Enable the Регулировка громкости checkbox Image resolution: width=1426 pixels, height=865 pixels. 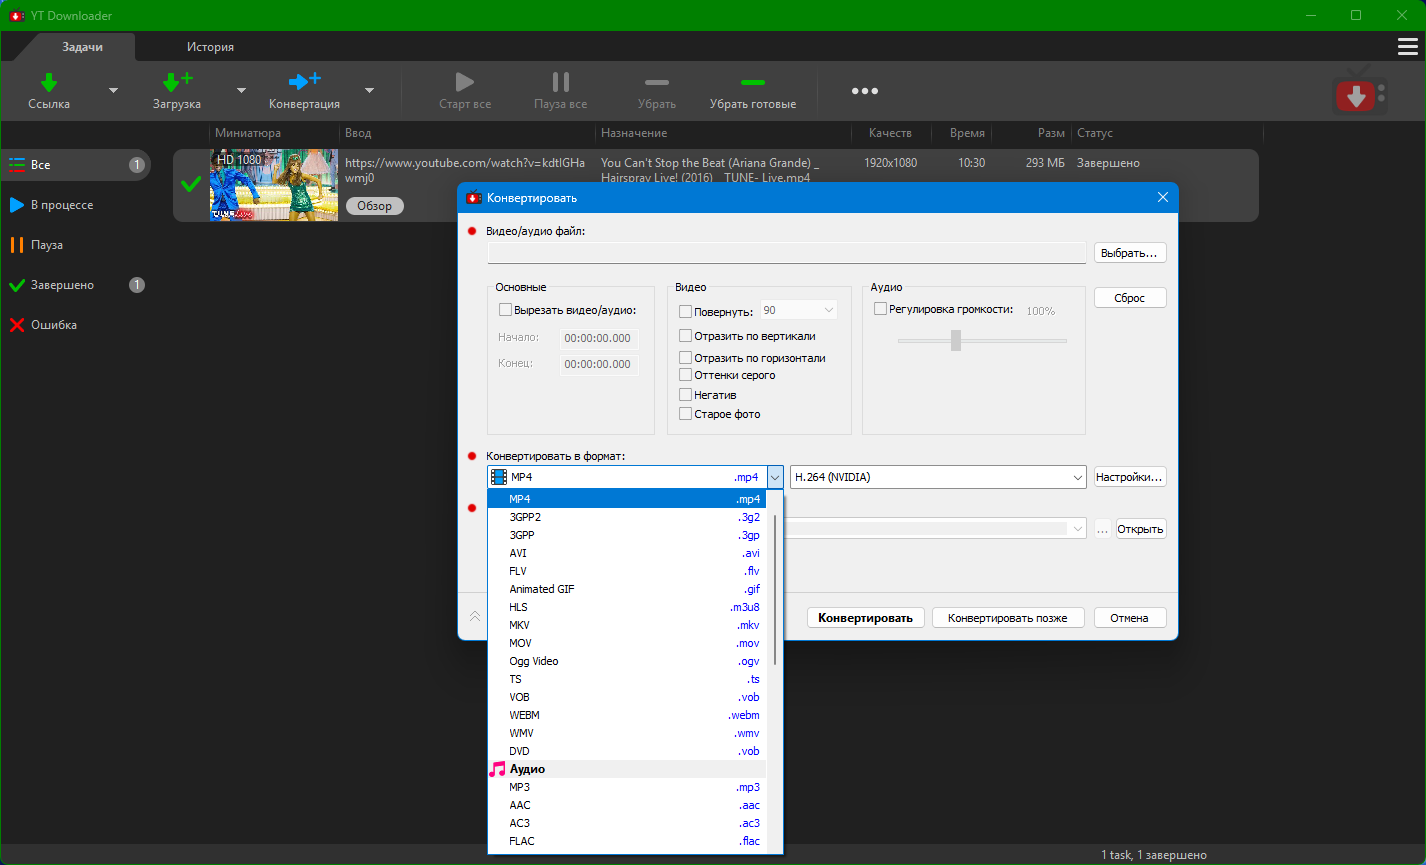point(880,310)
